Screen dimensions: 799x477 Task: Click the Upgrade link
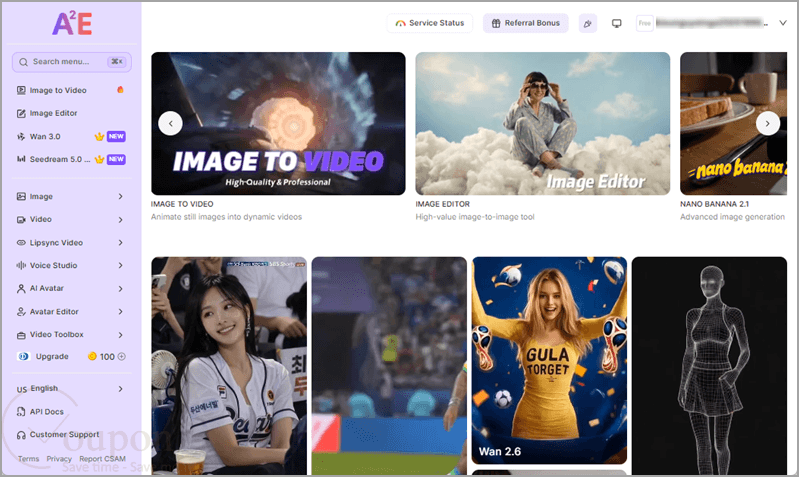tap(51, 356)
